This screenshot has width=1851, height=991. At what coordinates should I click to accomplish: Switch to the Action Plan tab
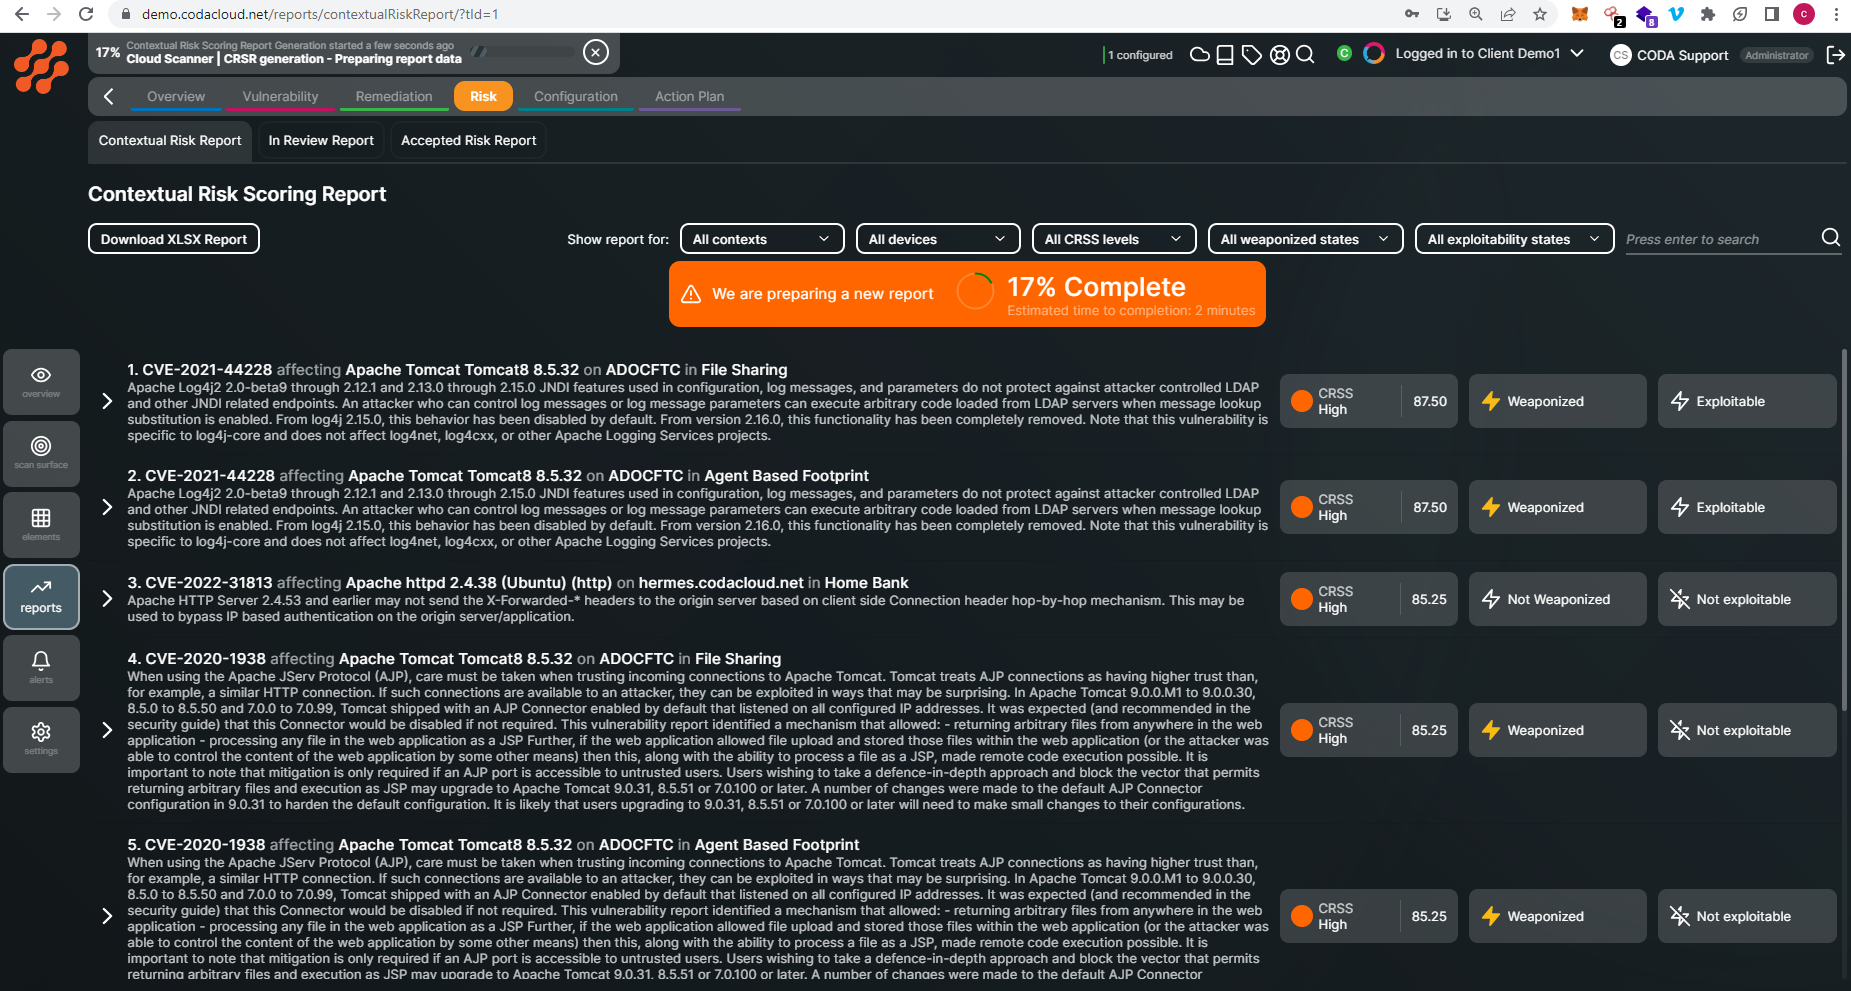coord(690,97)
